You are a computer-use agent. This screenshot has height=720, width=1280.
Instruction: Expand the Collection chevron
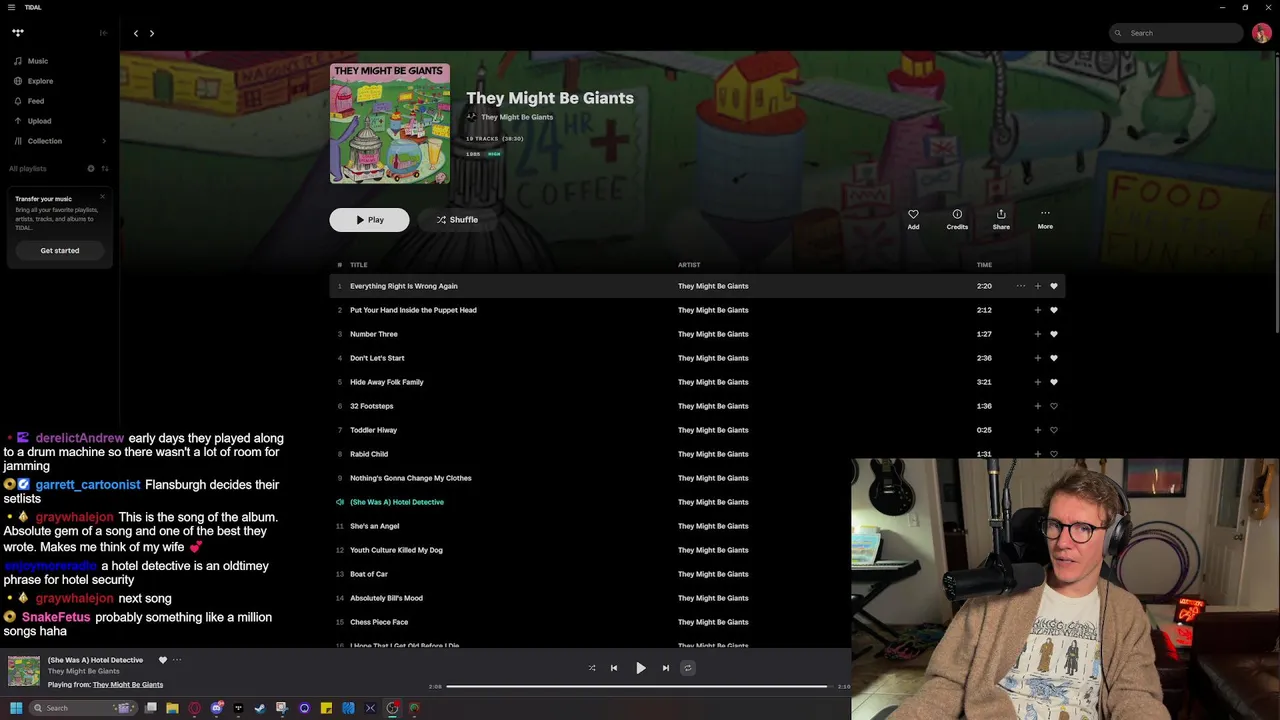(104, 141)
